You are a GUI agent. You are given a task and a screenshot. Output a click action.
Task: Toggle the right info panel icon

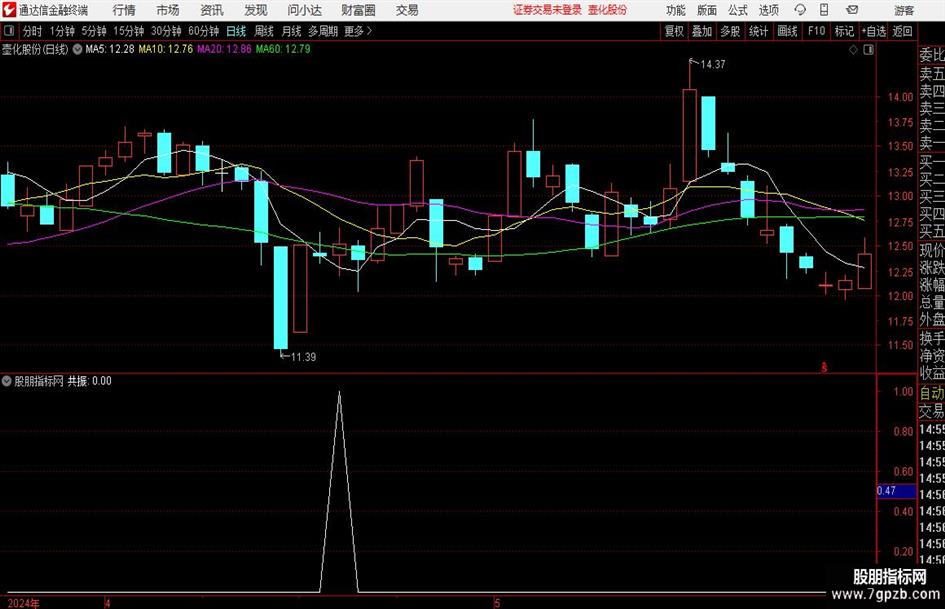coord(868,50)
